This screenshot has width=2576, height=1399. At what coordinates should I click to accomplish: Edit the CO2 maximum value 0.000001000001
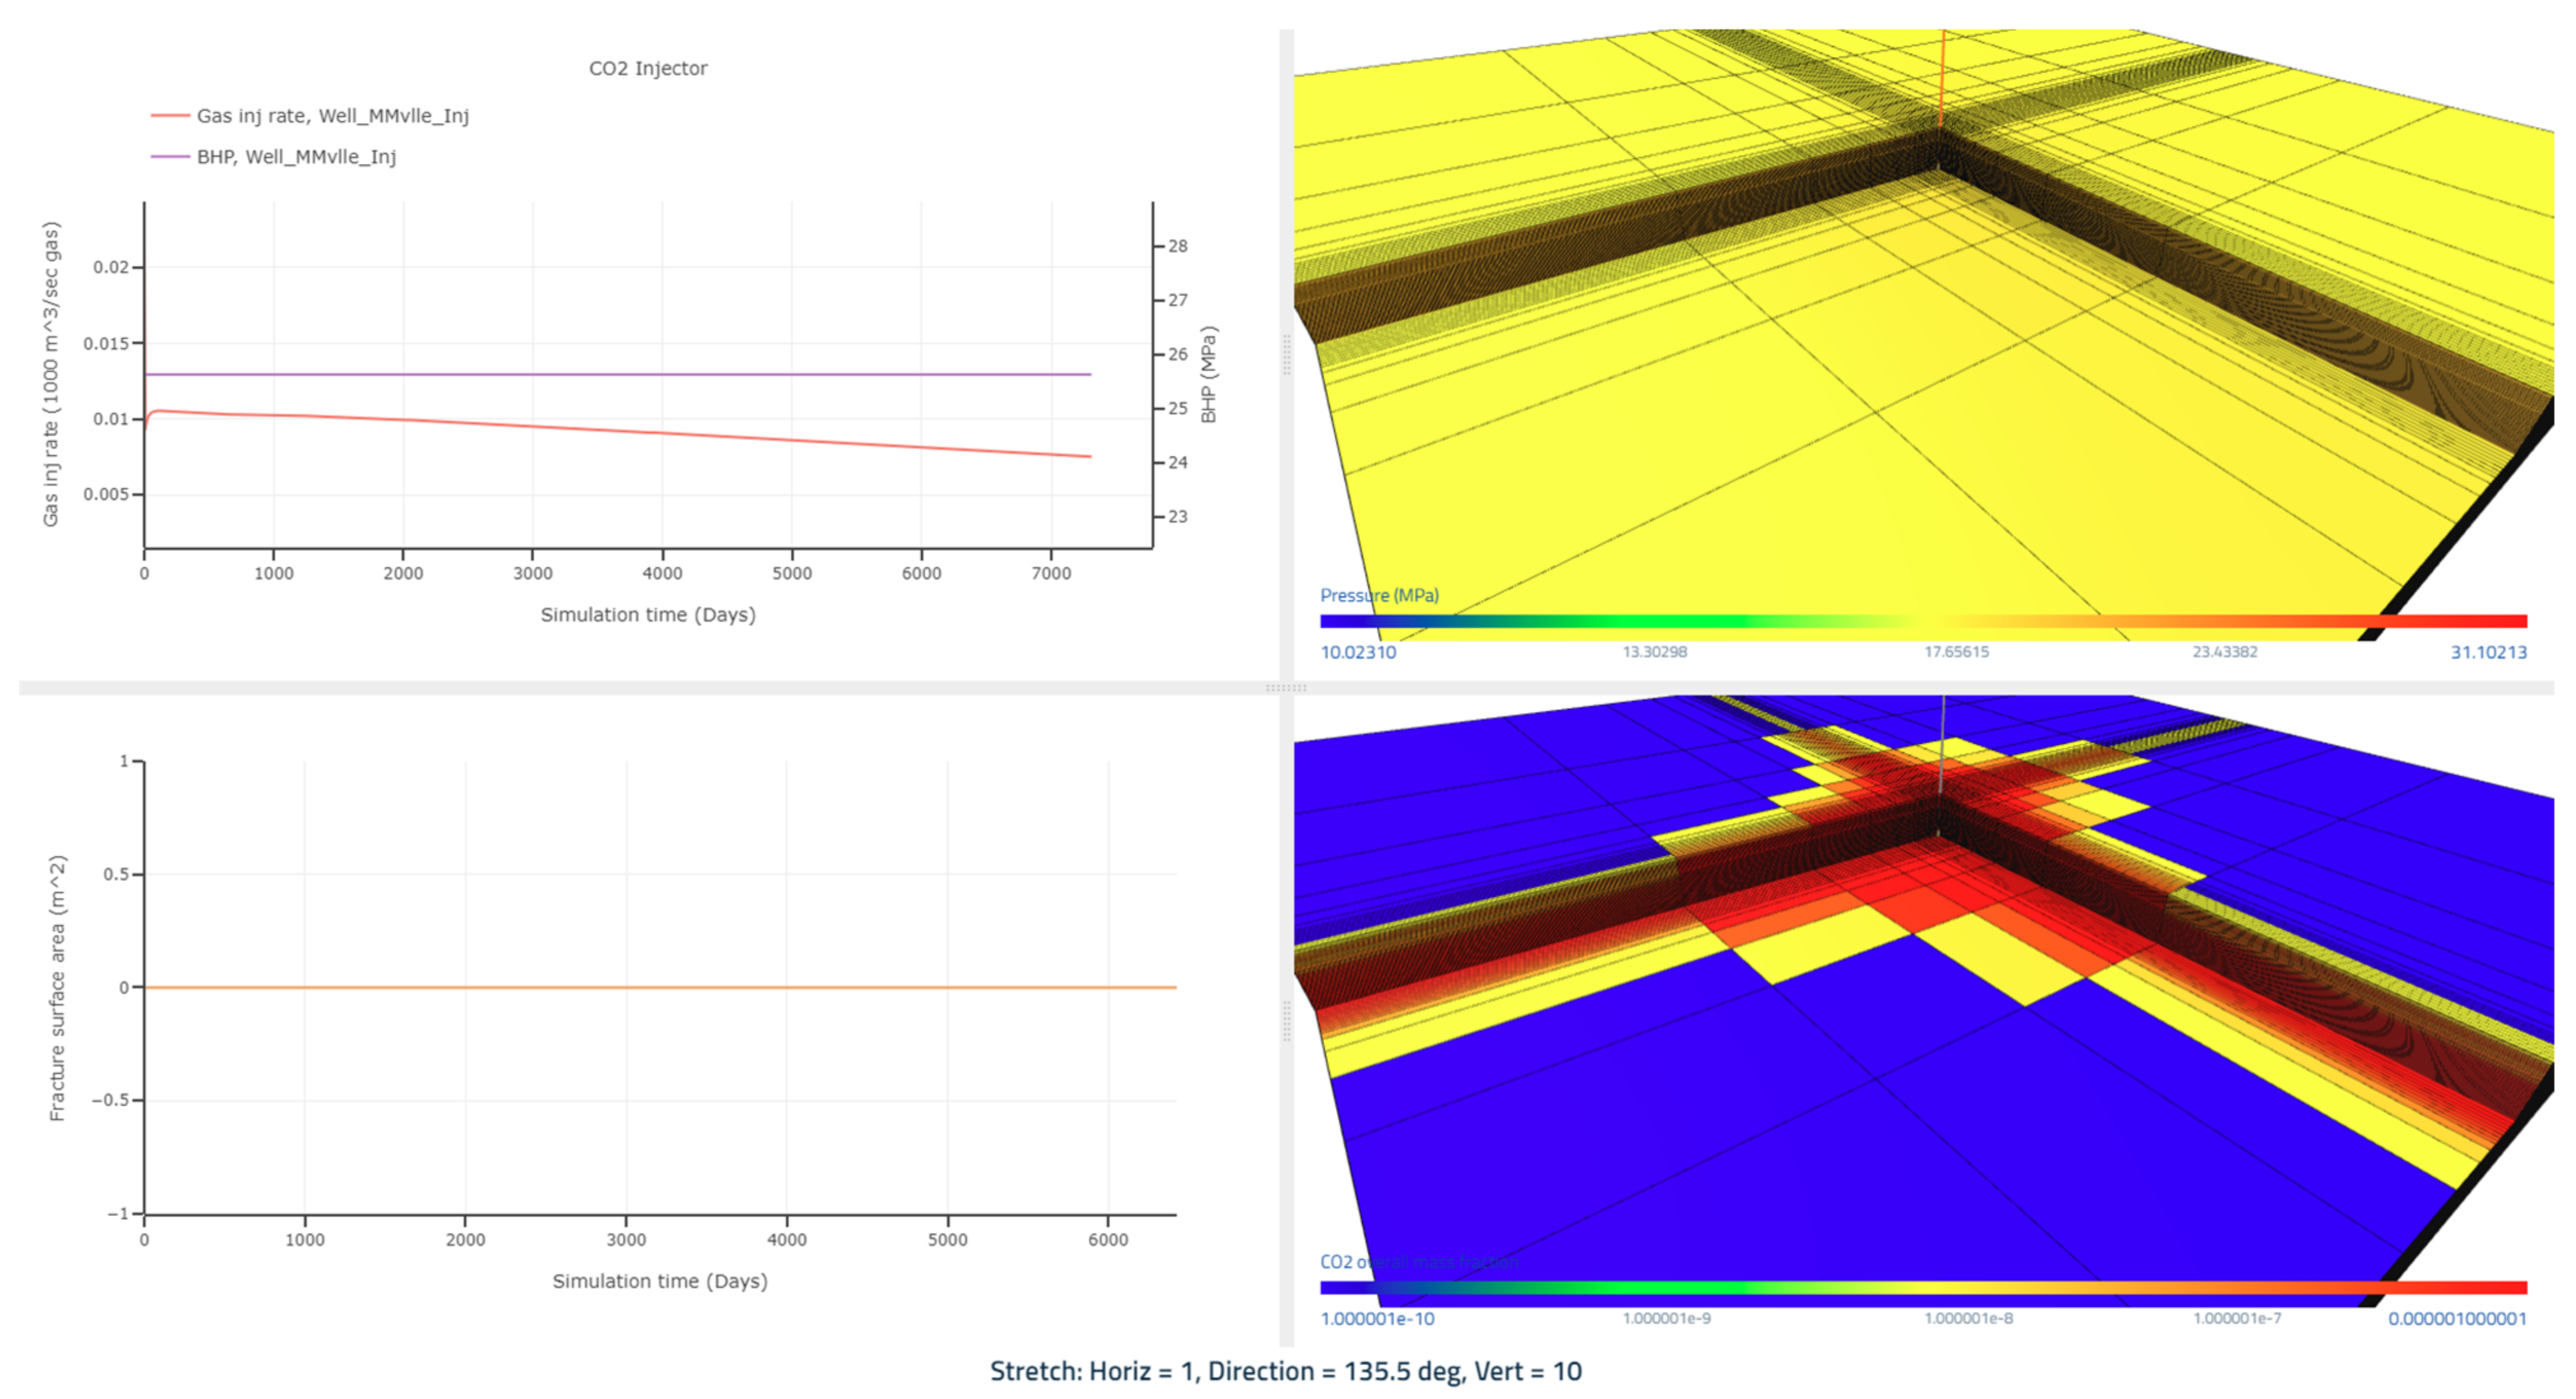pos(2457,1319)
